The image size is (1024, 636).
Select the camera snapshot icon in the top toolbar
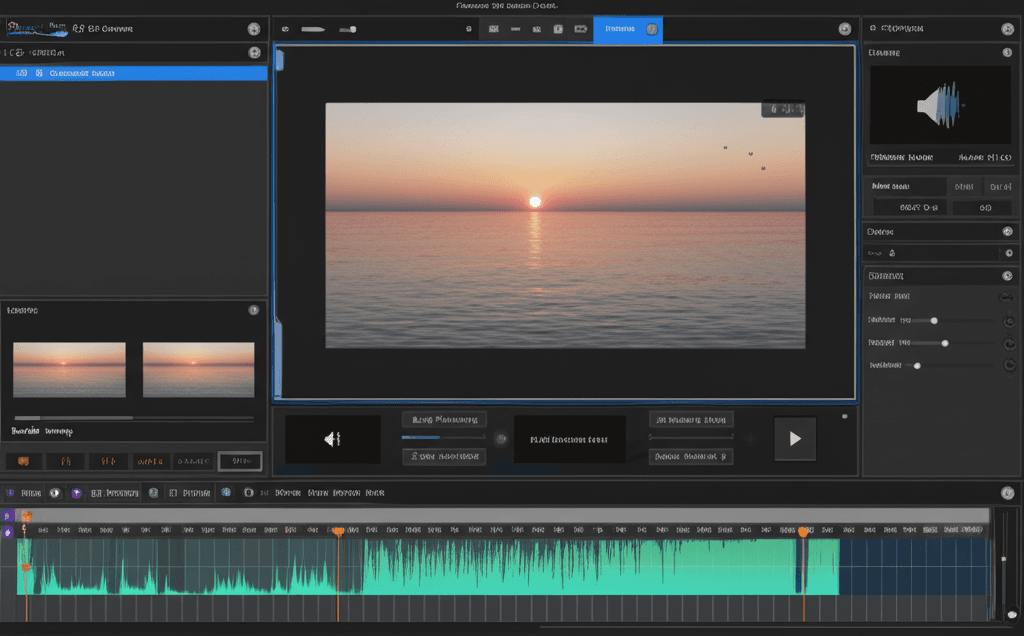[x=580, y=29]
